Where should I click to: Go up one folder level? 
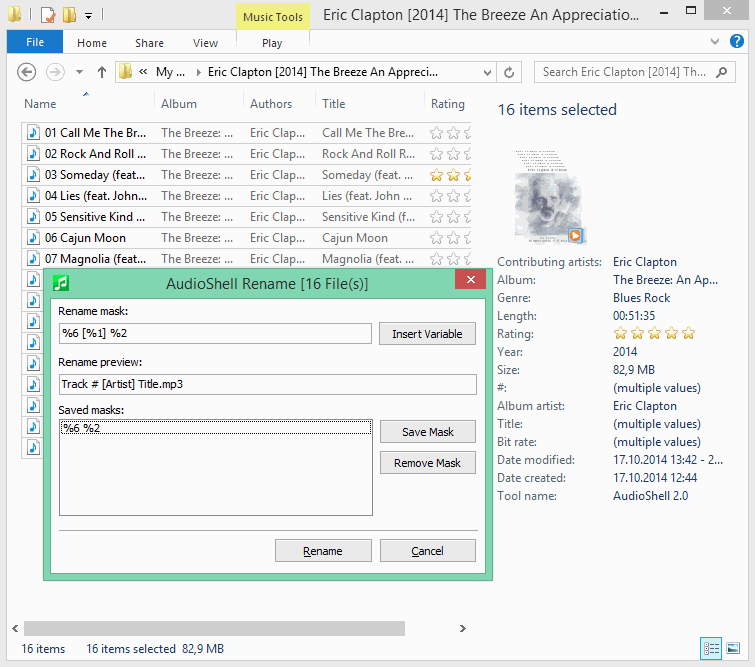tap(102, 72)
